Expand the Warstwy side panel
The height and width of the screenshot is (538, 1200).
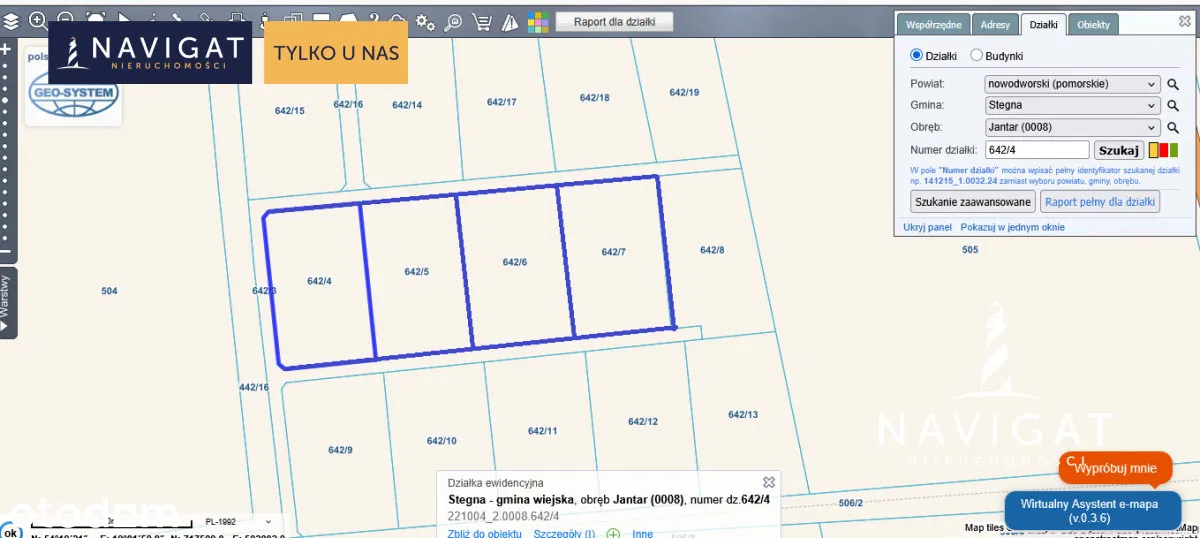click(x=6, y=303)
